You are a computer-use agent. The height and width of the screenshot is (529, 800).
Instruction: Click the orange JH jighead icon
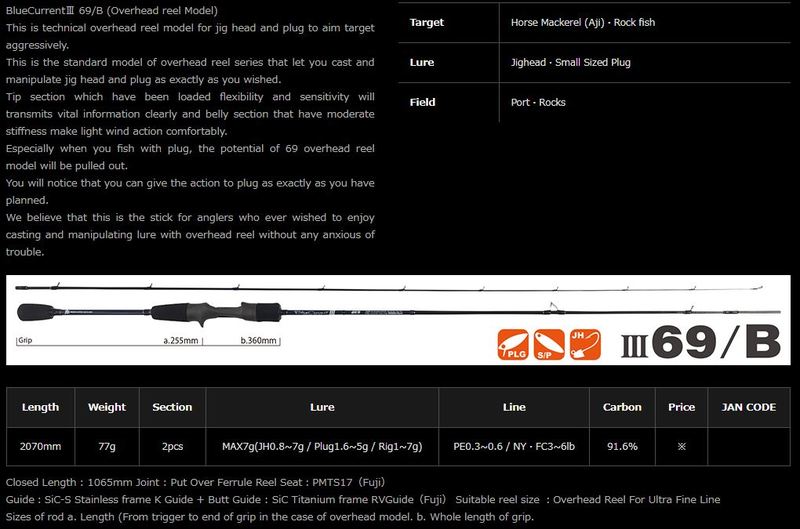coord(585,344)
